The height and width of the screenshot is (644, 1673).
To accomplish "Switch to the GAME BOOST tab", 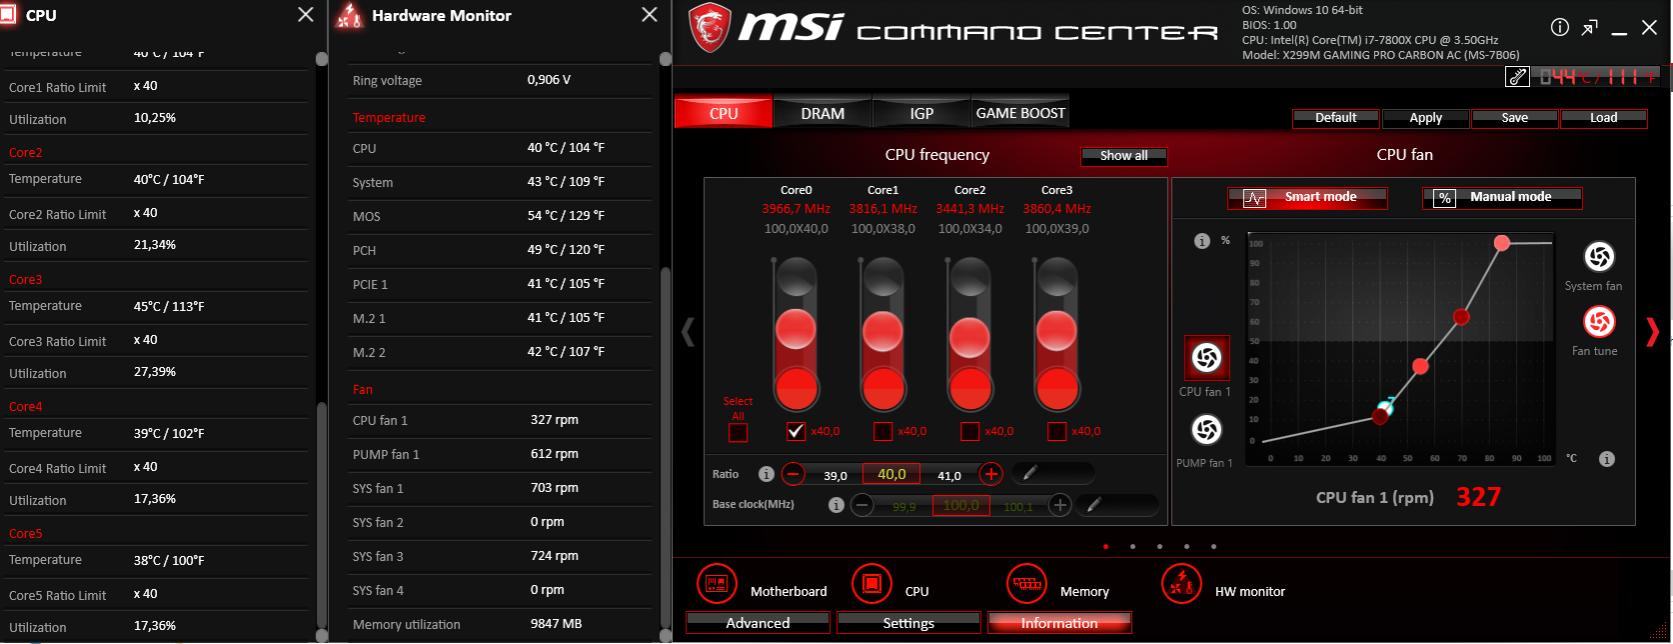I will tap(1020, 112).
